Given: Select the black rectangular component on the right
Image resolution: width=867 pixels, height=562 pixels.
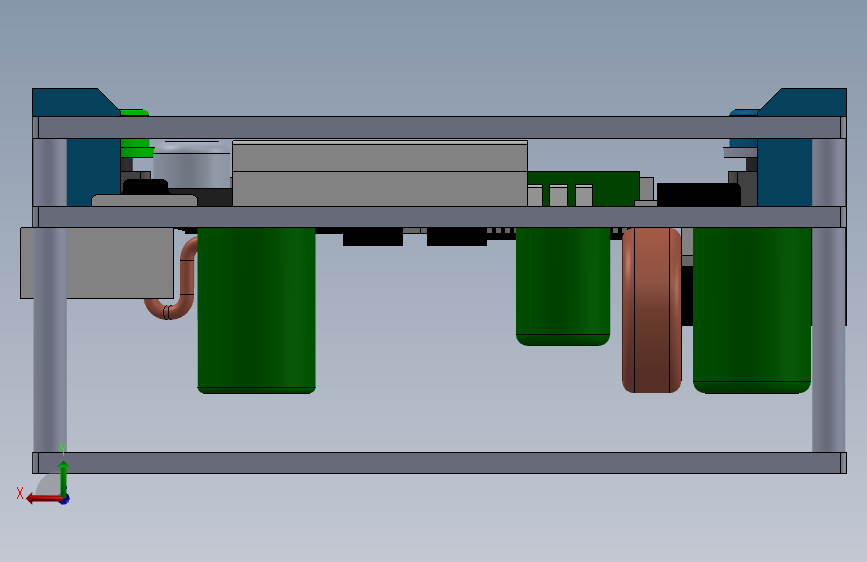Looking at the screenshot, I should [698, 195].
